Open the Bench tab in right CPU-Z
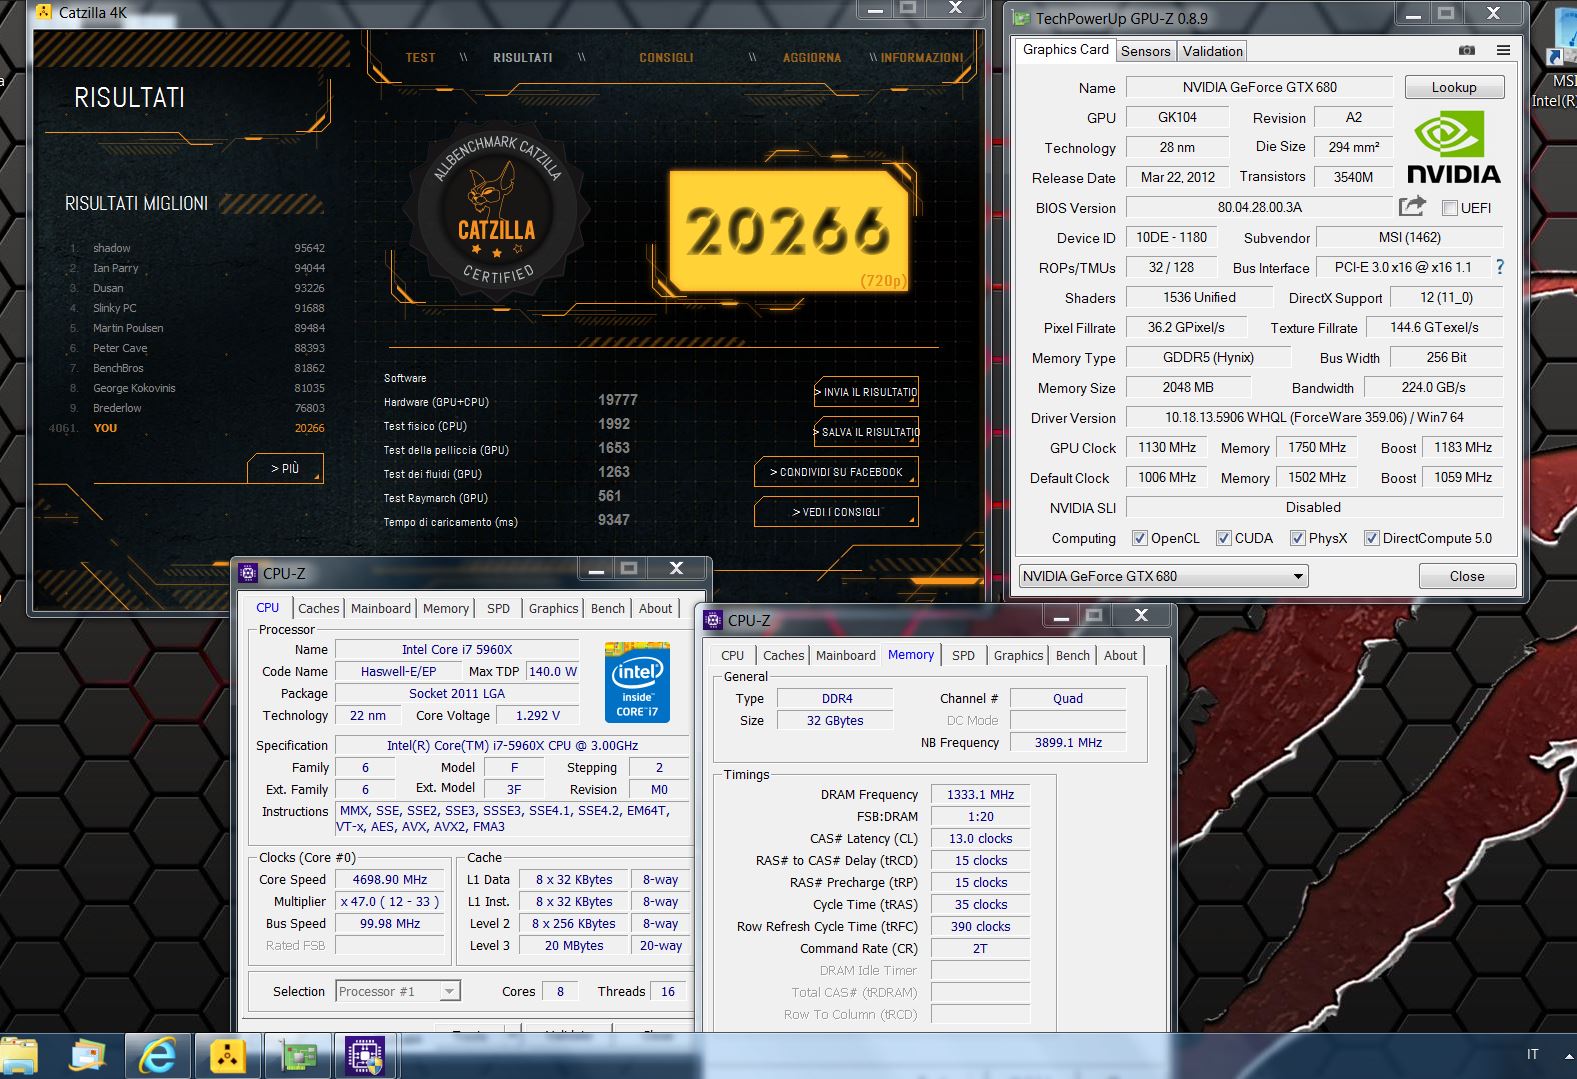Screen dimensions: 1577x1079 1072,655
